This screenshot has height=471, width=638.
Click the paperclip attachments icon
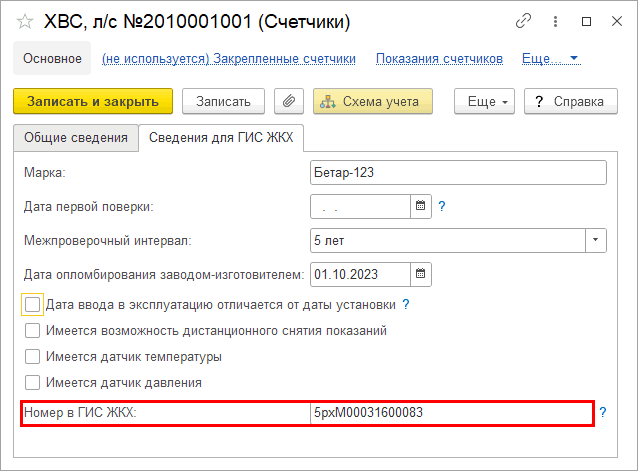tap(289, 101)
